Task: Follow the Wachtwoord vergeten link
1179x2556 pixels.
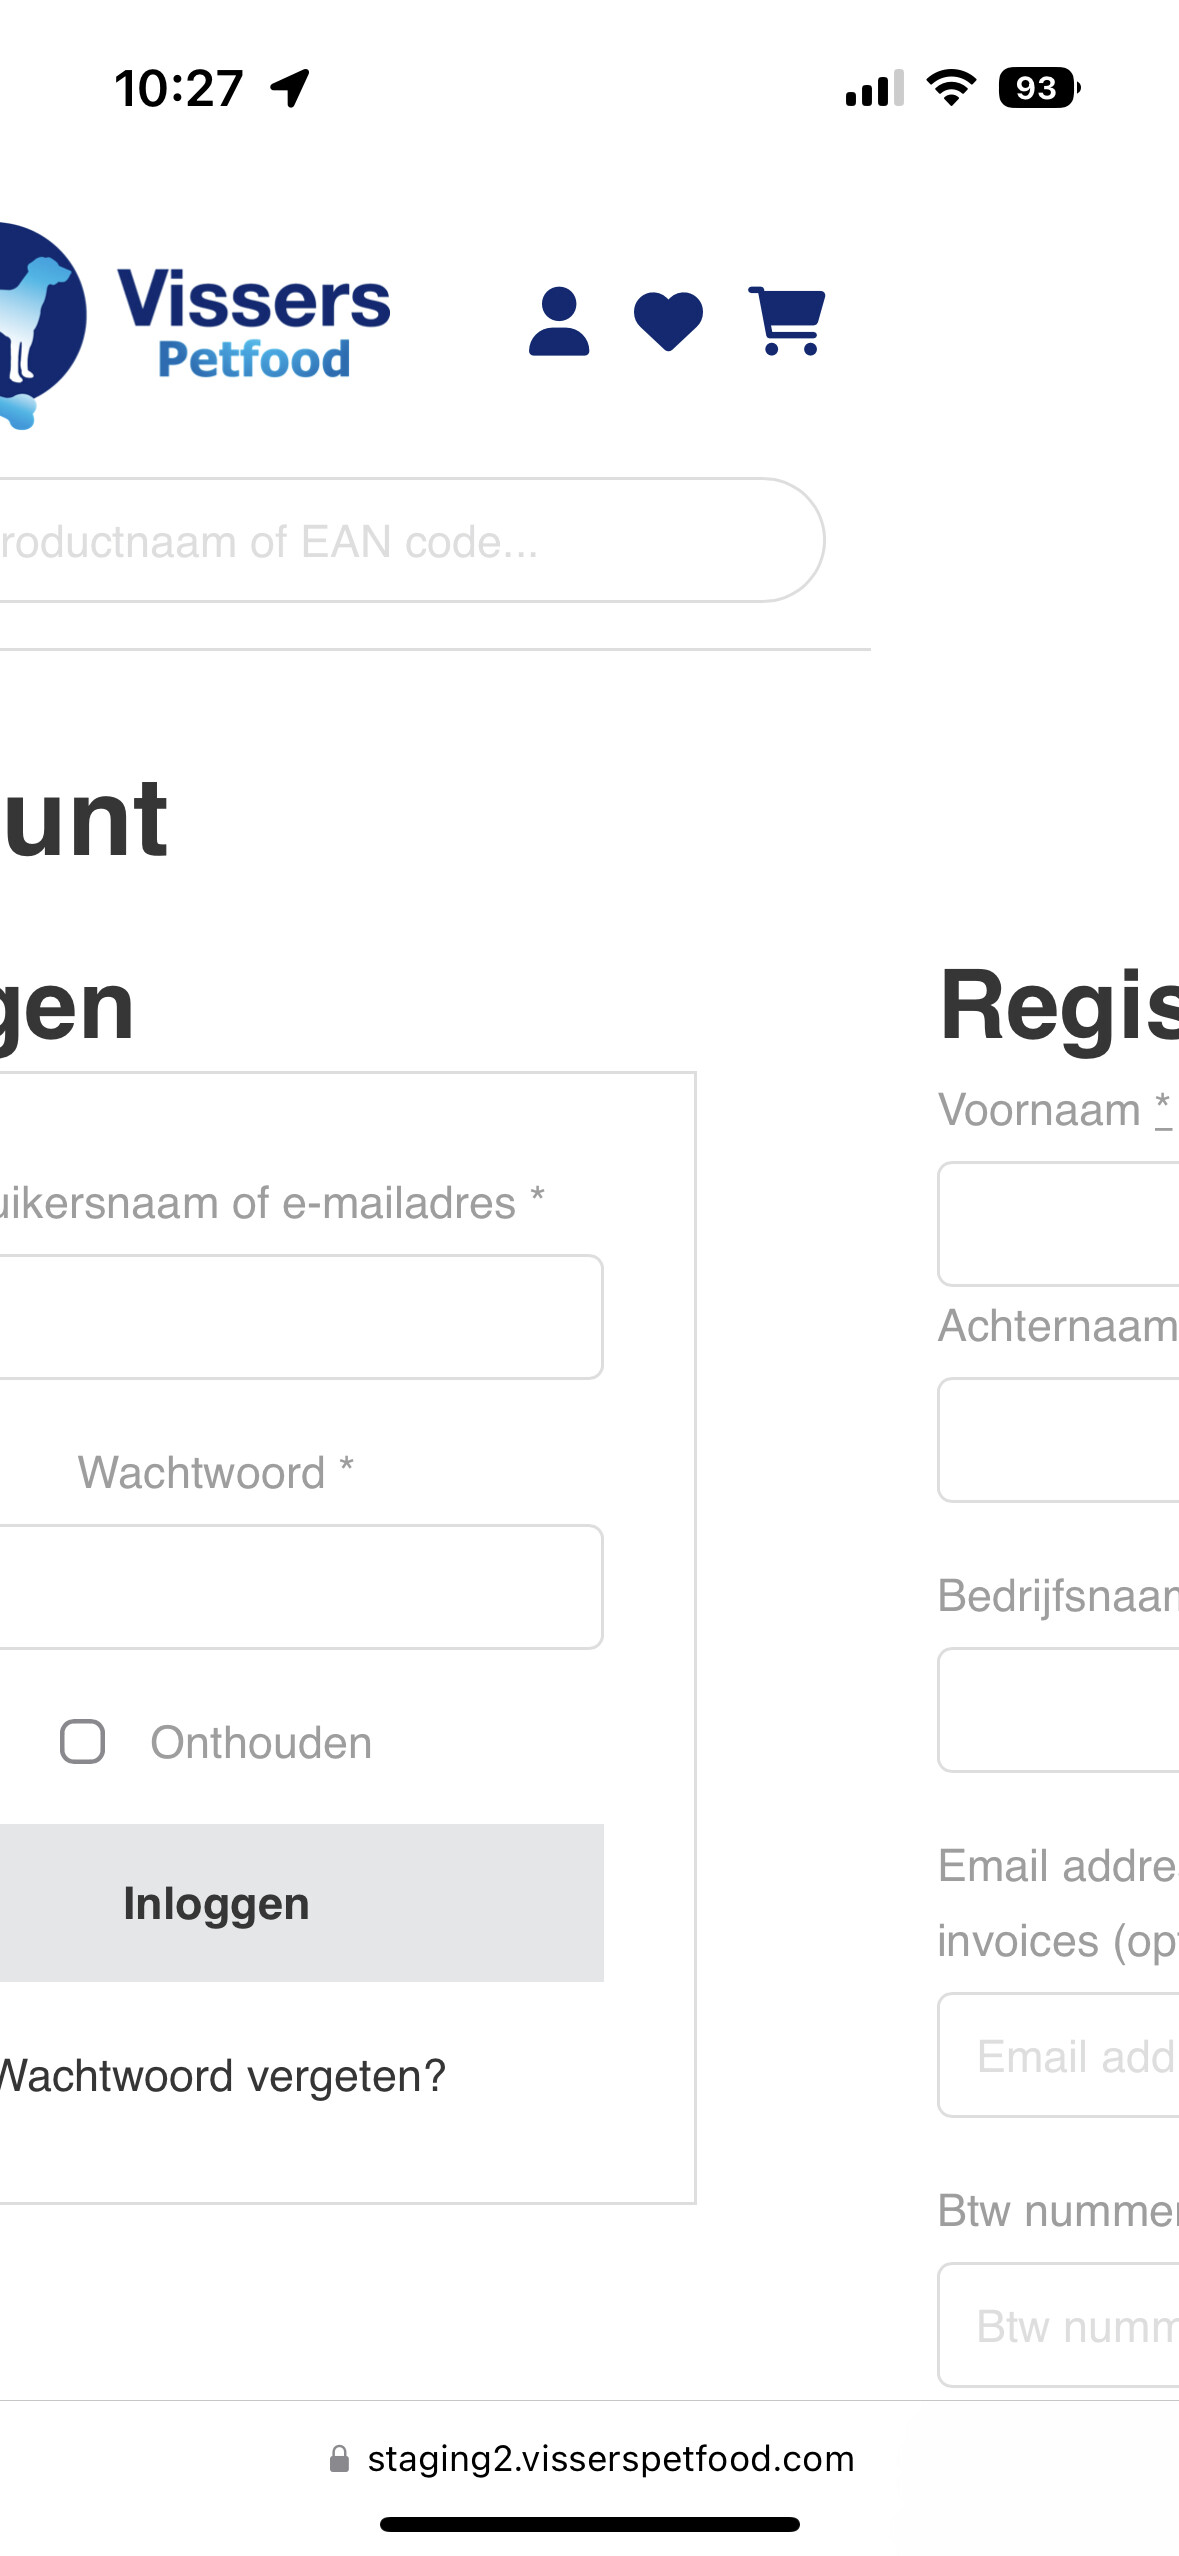Action: tap(222, 2076)
